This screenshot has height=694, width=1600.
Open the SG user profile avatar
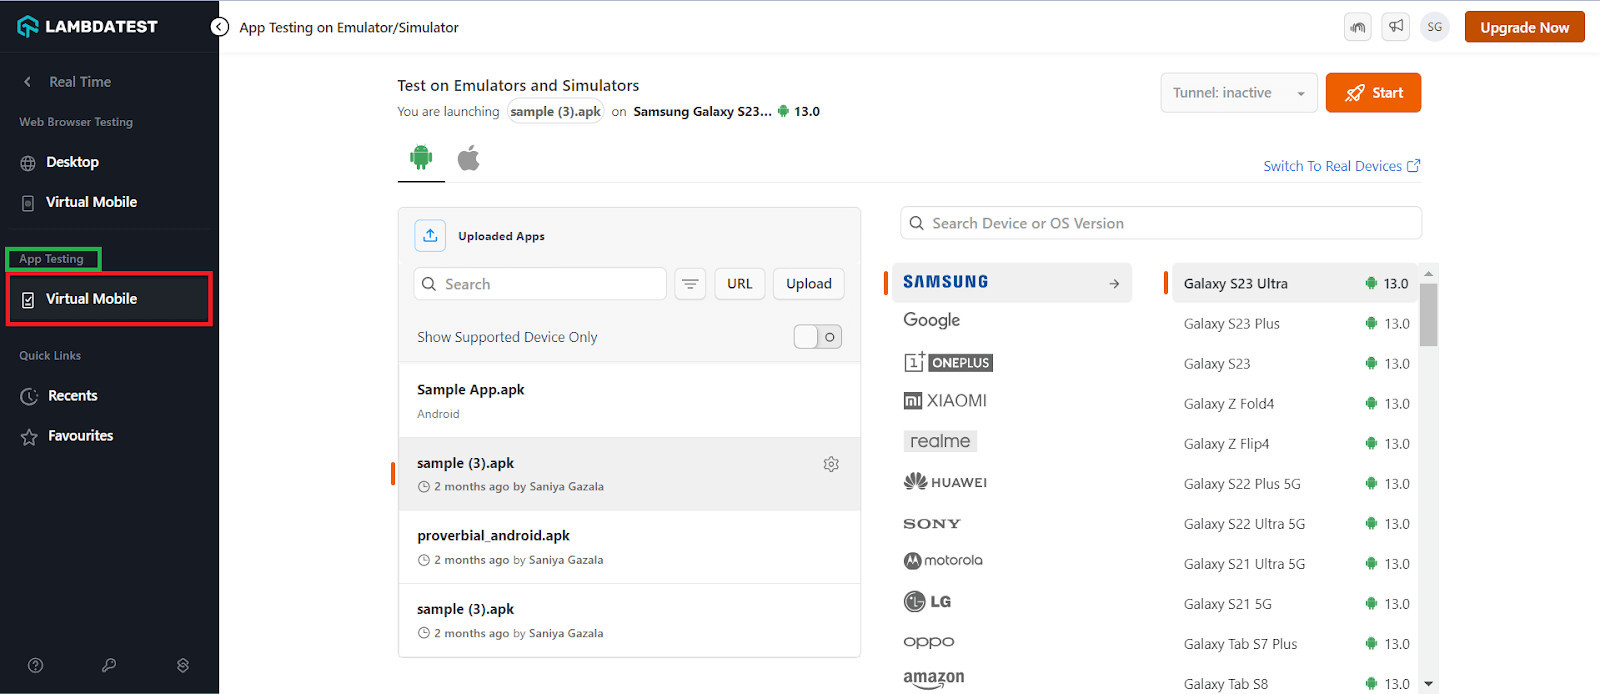pos(1435,27)
